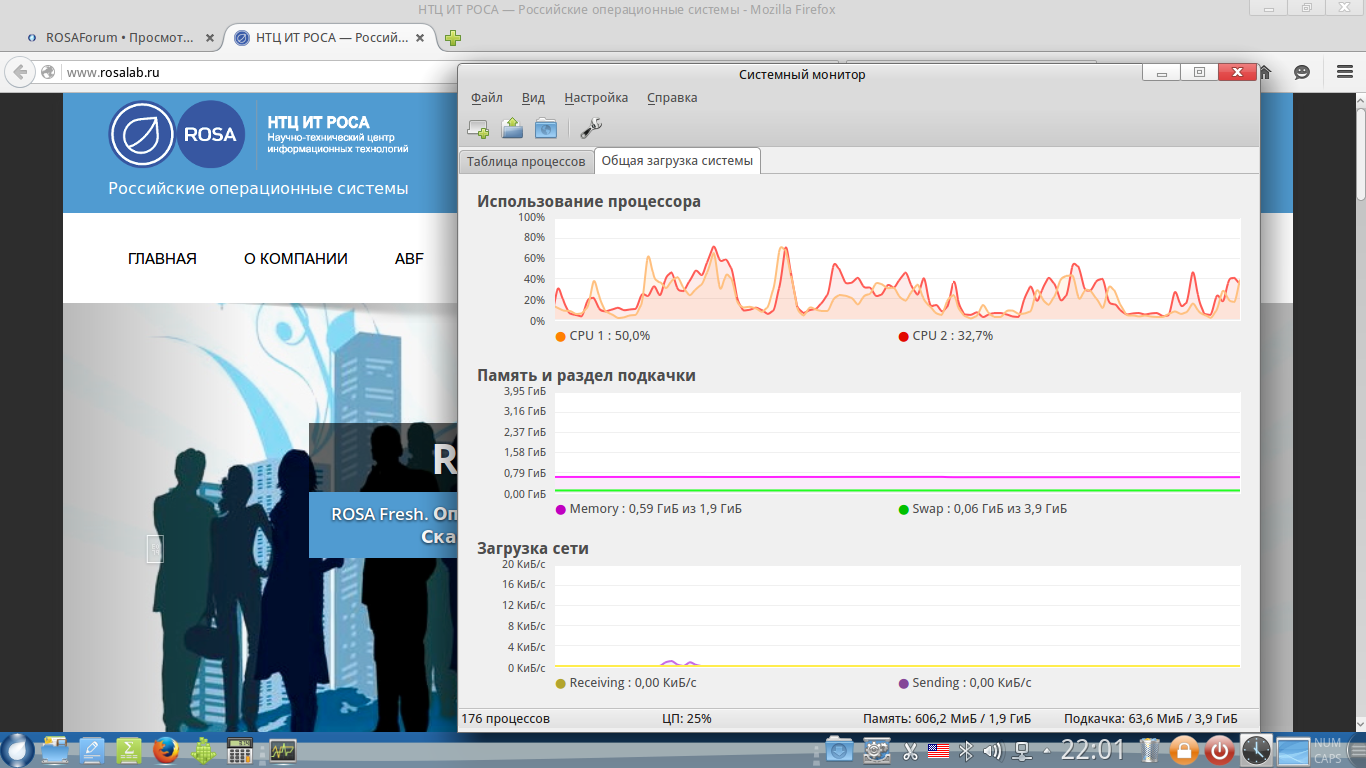Image resolution: width=1366 pixels, height=768 pixels.
Task: Expand the hidden system tray icons arrow
Action: tap(1046, 750)
